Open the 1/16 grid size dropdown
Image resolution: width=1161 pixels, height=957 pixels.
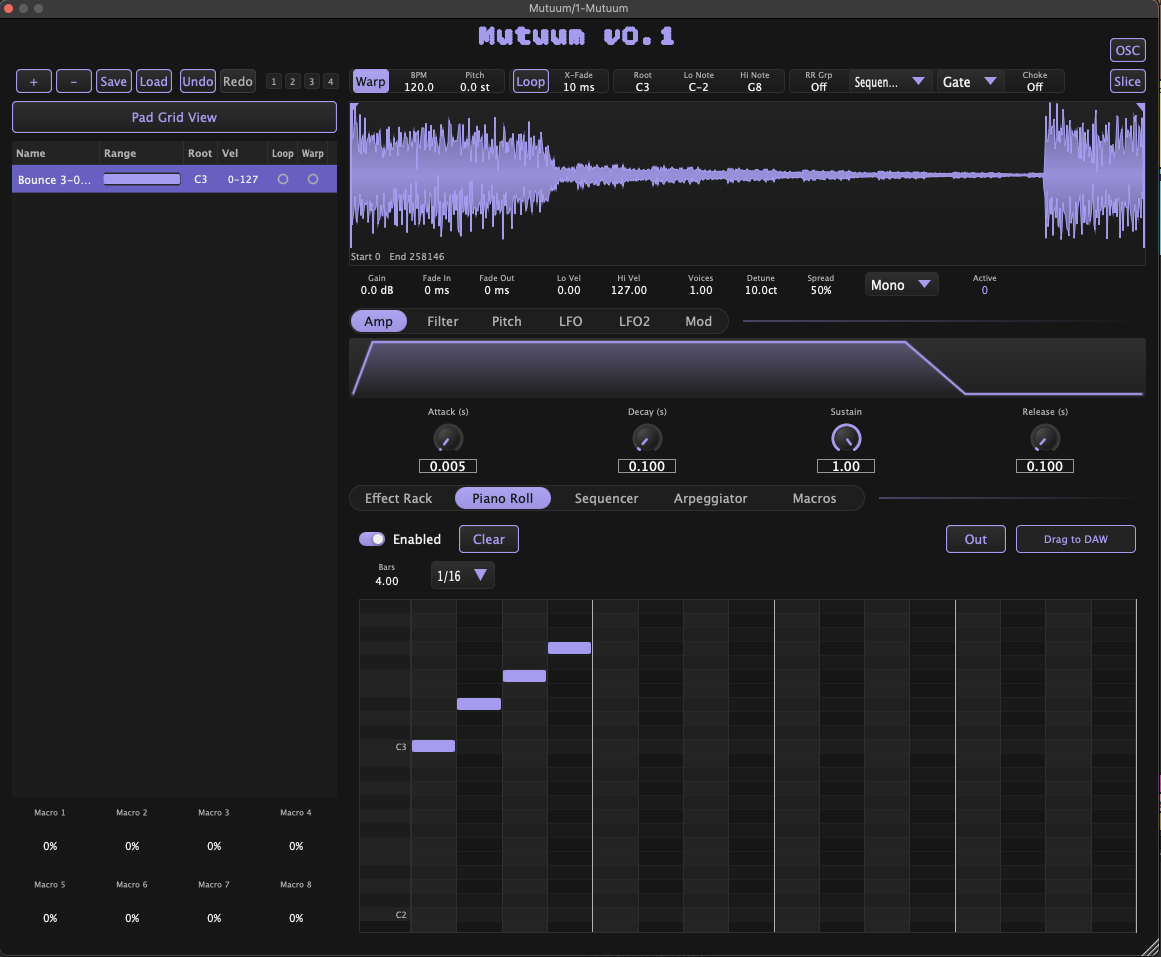click(x=462, y=576)
